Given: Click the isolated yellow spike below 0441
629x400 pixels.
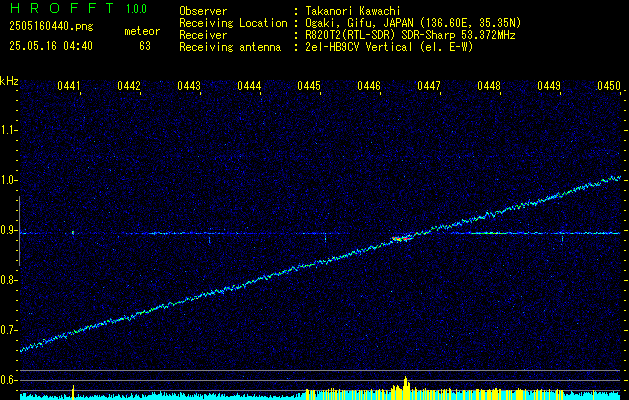Looking at the screenshot, I should click(73, 392).
